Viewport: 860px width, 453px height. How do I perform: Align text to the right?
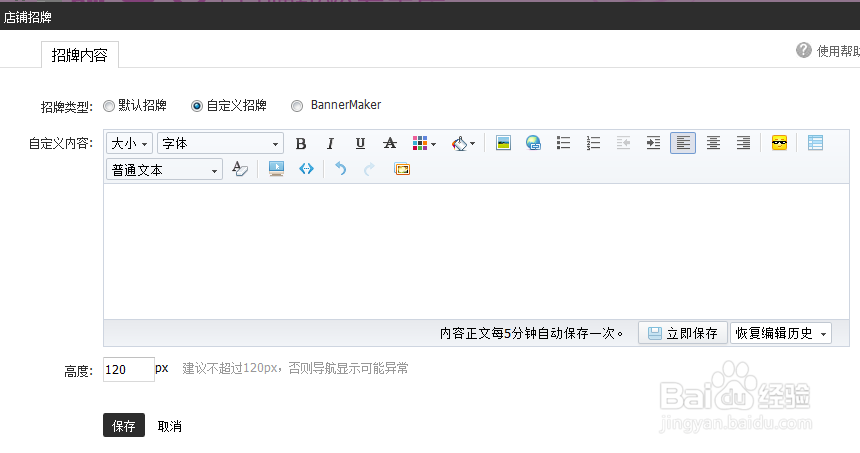click(x=743, y=143)
